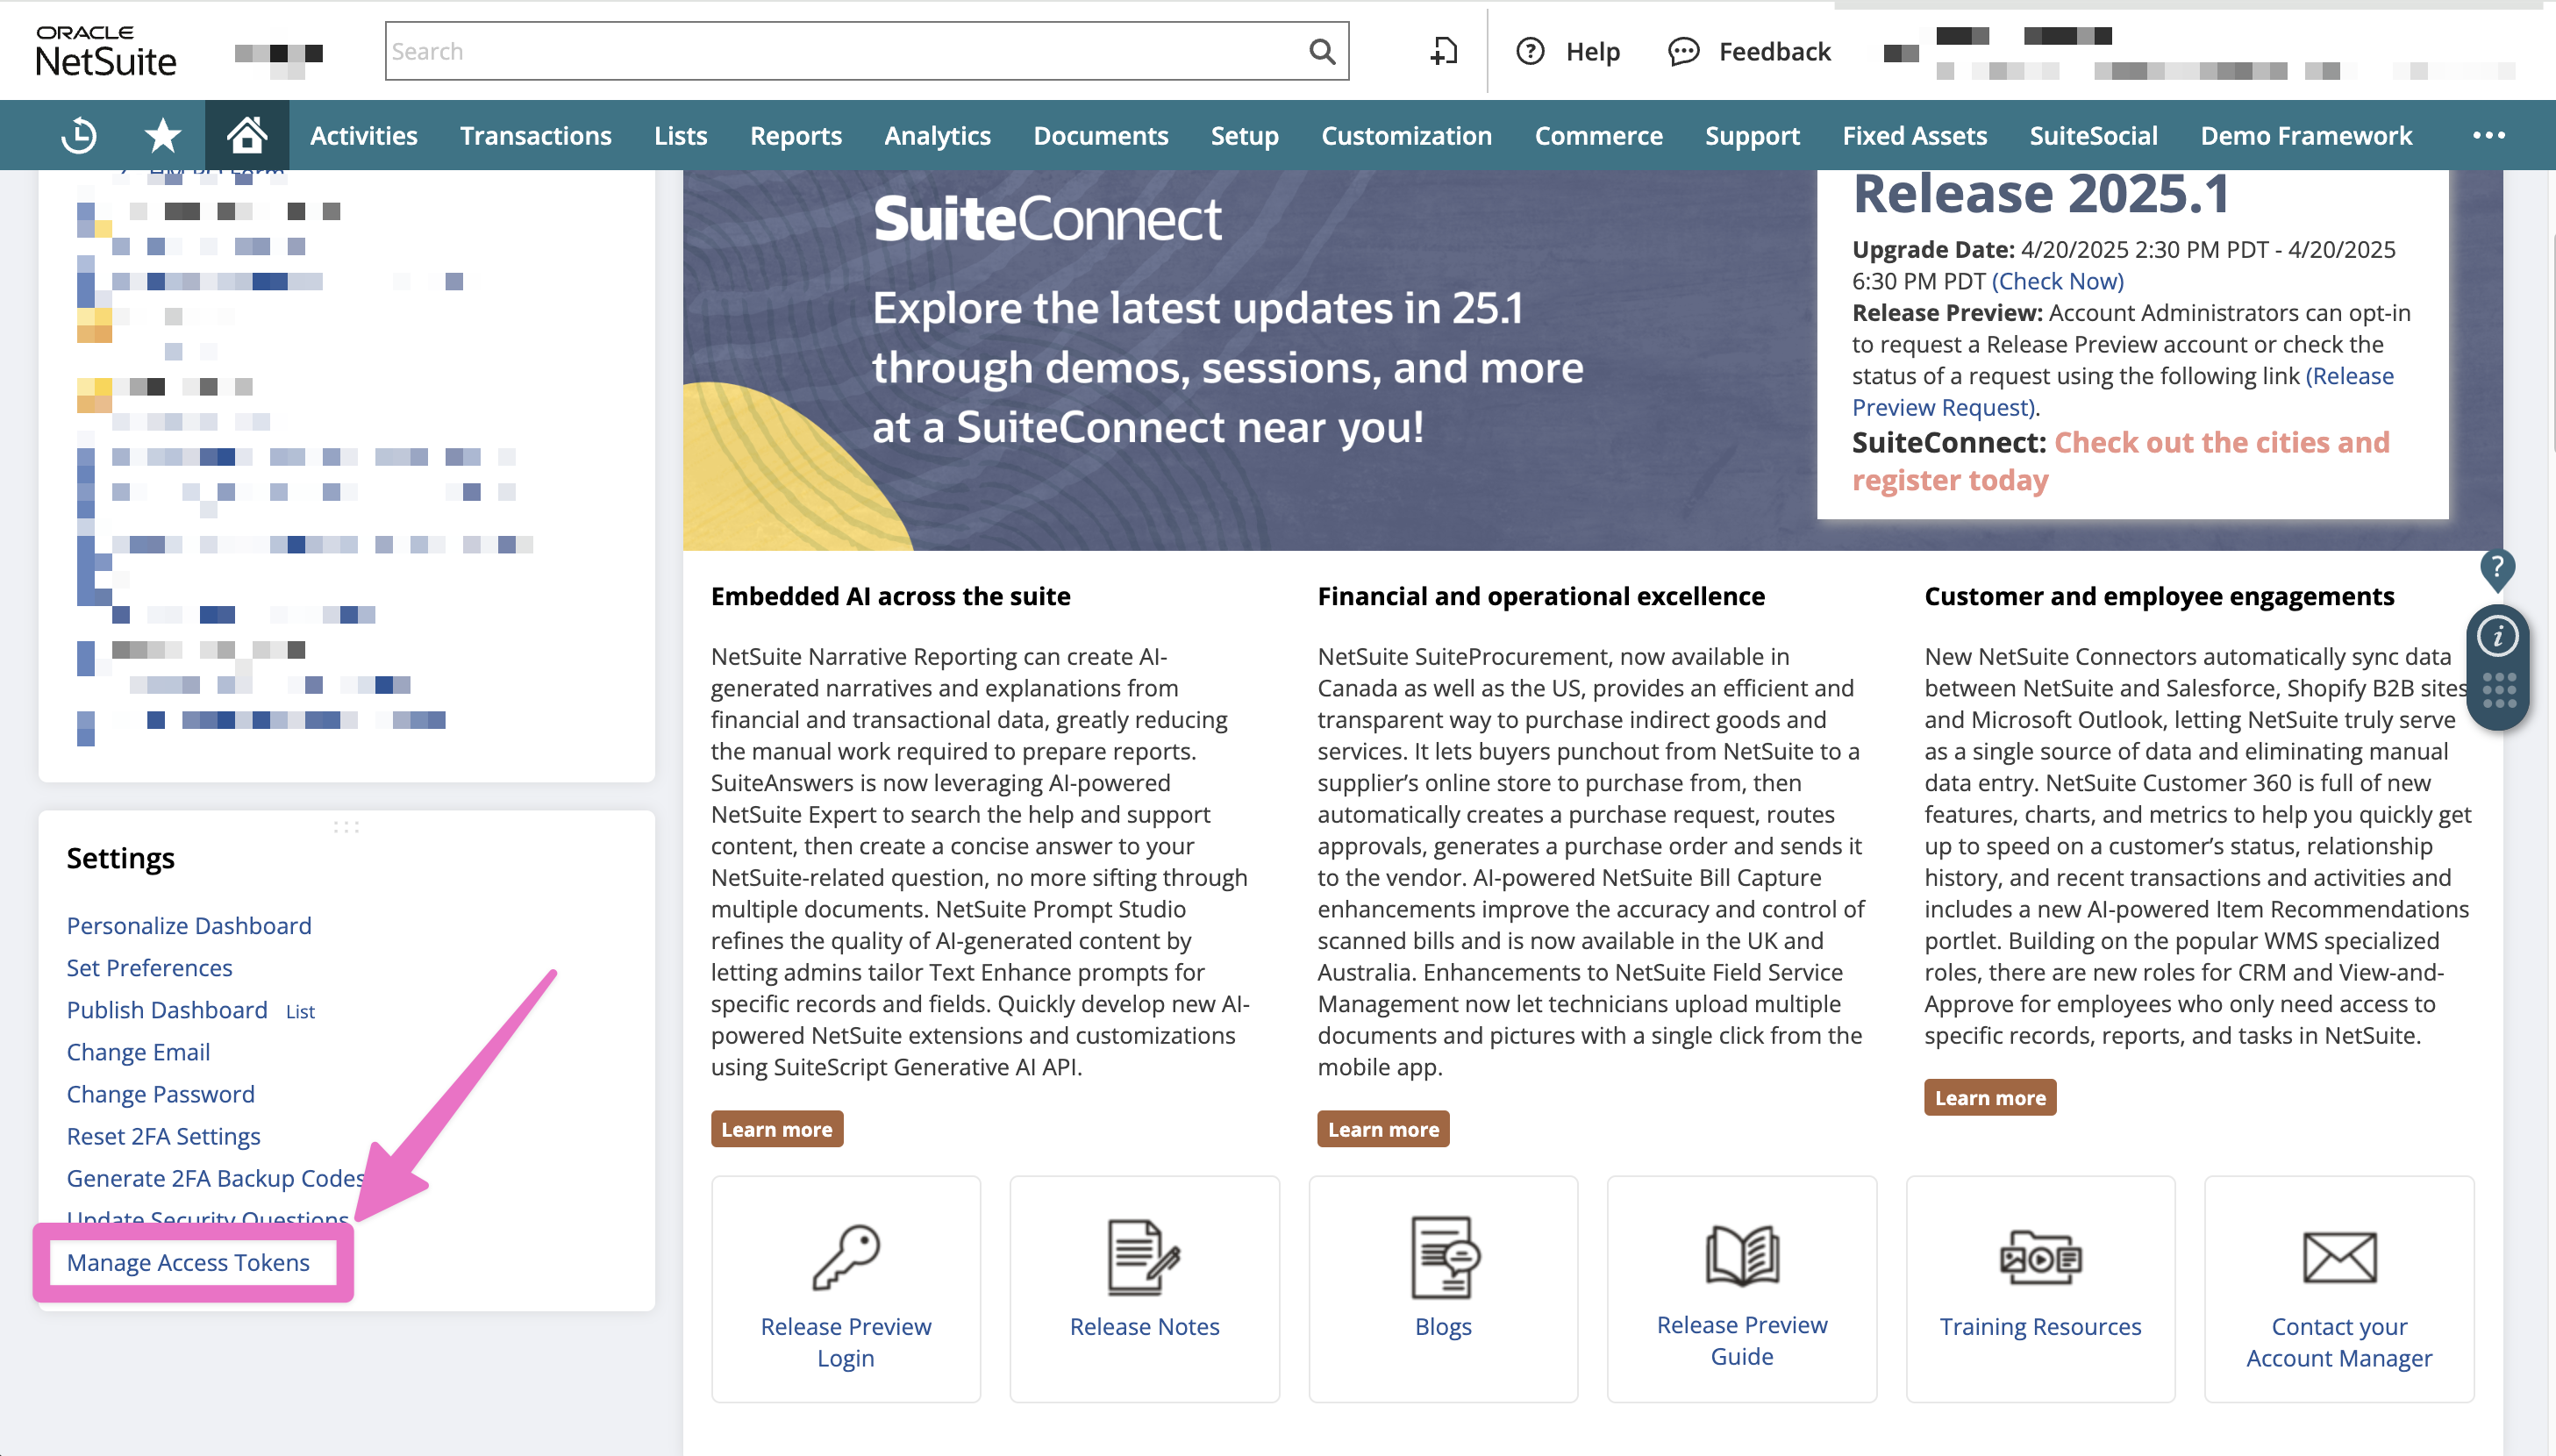The height and width of the screenshot is (1456, 2556).
Task: Open the Analytics menu
Action: (937, 135)
